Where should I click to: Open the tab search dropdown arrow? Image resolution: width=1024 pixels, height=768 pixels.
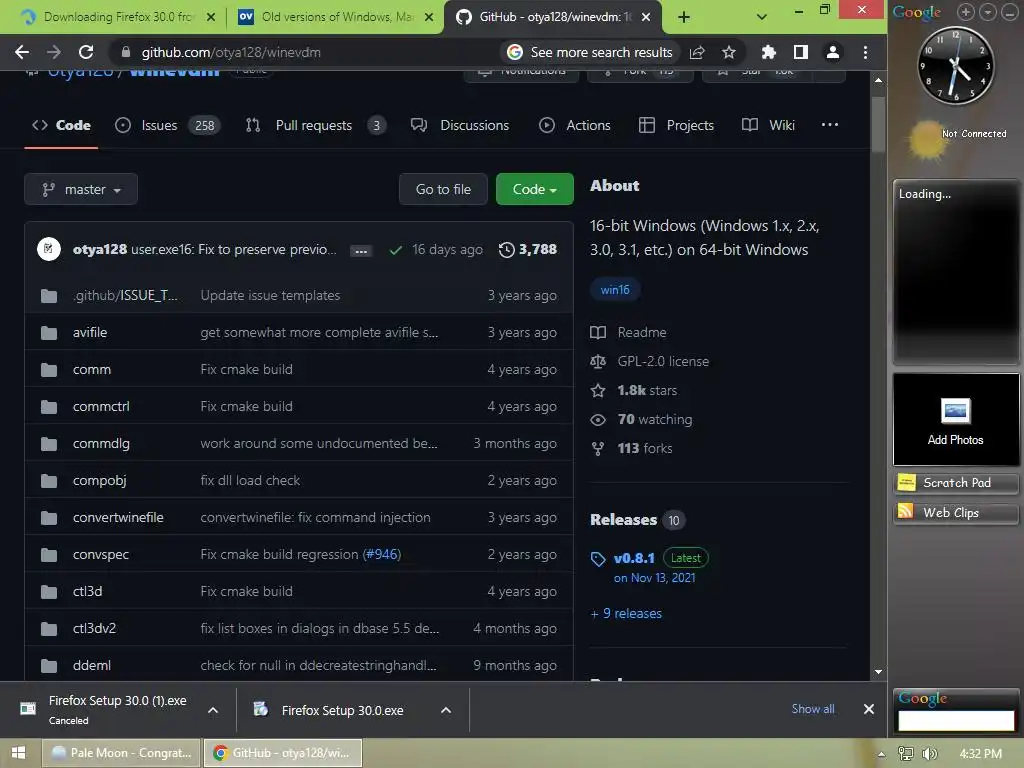point(761,17)
